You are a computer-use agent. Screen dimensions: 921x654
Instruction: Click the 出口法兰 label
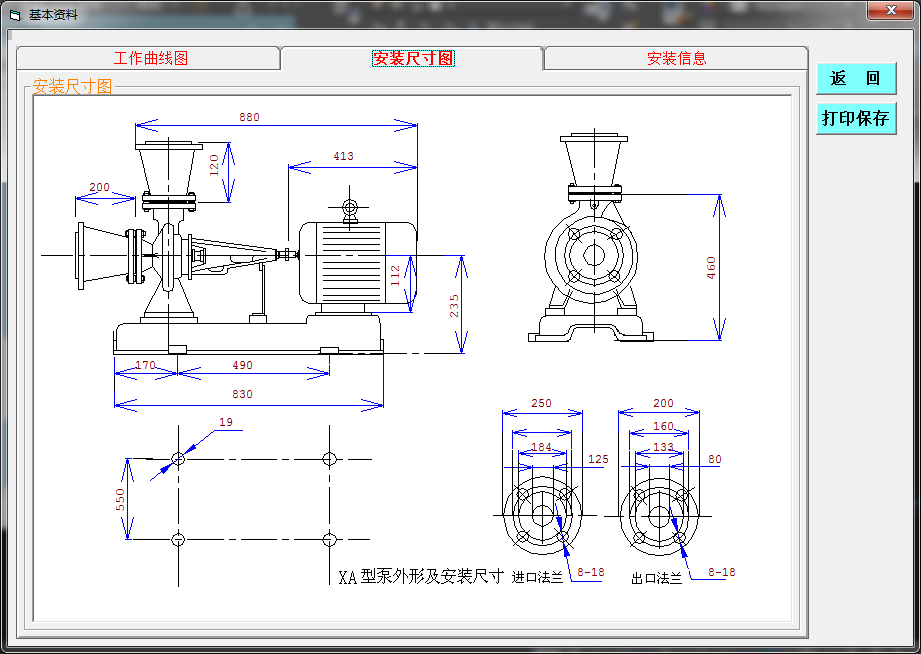pos(657,579)
